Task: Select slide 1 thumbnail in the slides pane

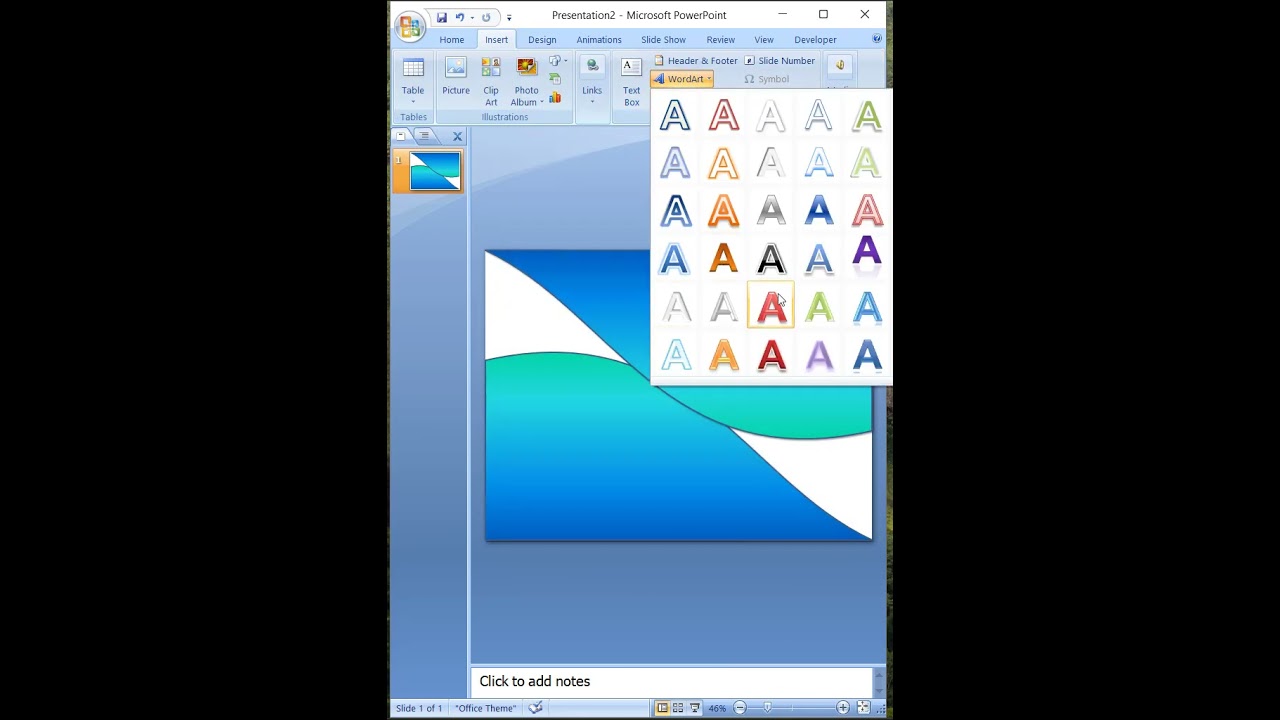Action: click(x=435, y=171)
